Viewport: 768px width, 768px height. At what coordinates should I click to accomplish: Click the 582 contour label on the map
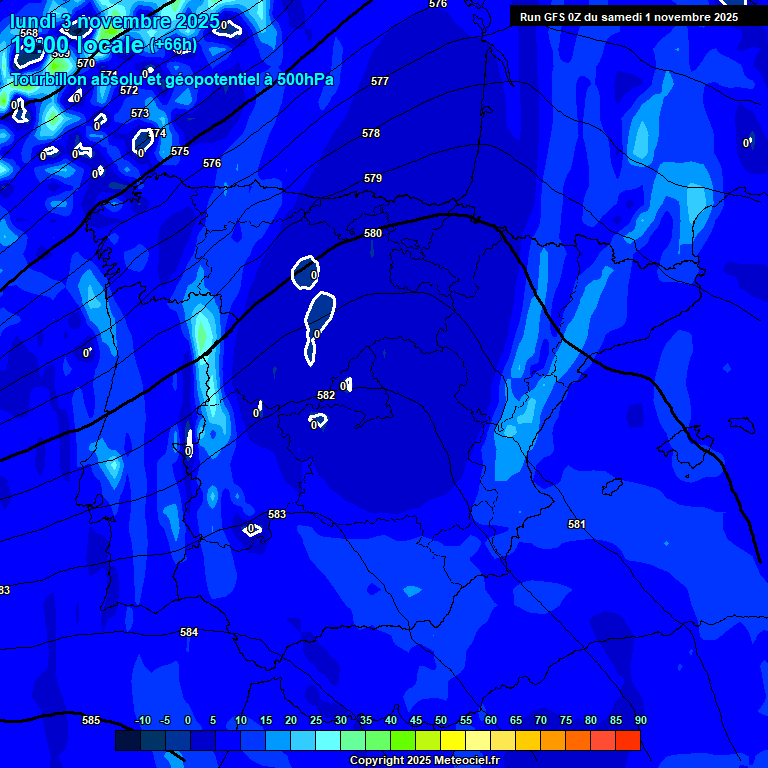point(326,395)
